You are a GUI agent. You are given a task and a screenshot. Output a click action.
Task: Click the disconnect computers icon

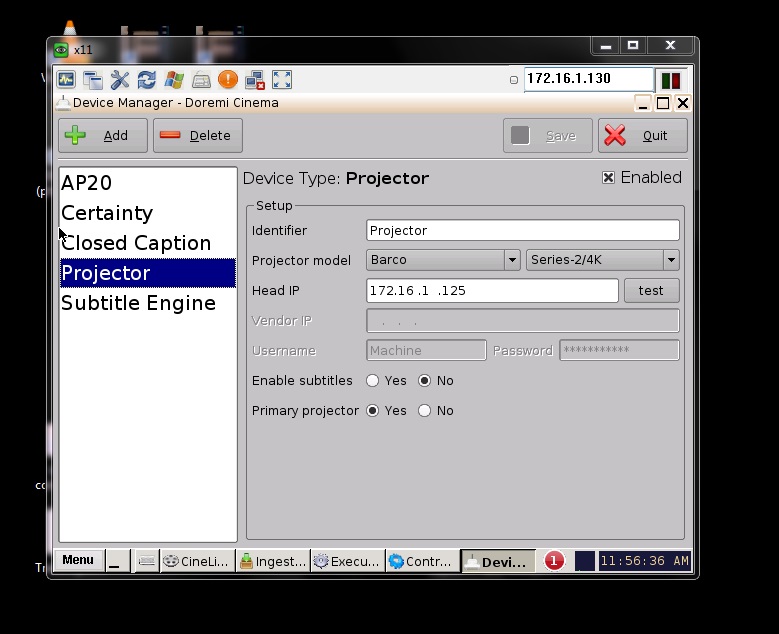coord(255,80)
